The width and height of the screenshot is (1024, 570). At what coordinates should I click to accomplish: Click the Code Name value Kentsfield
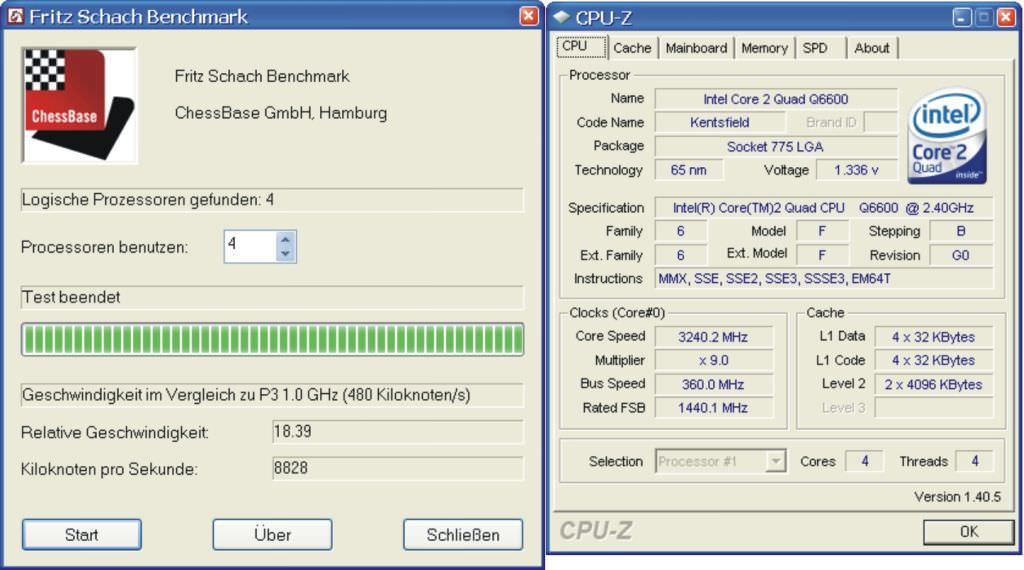click(x=720, y=122)
